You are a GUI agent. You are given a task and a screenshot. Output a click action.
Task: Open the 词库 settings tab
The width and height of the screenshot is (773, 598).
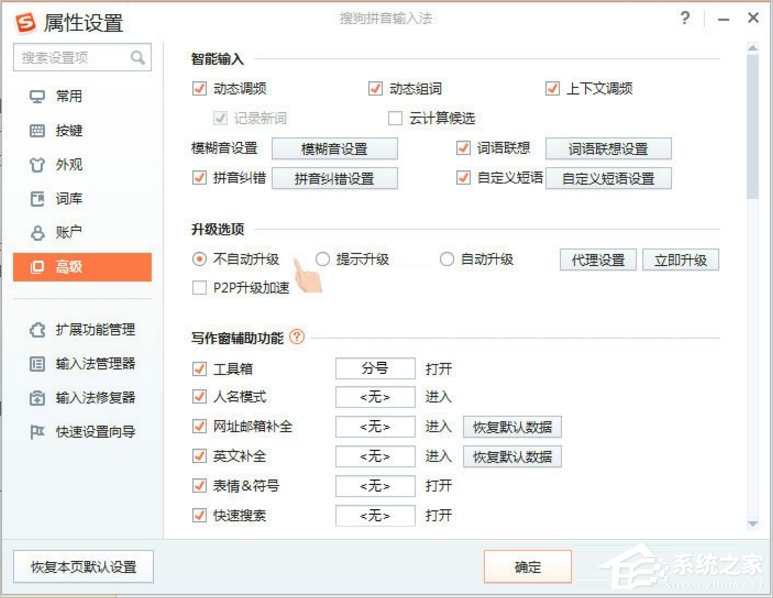click(x=82, y=199)
